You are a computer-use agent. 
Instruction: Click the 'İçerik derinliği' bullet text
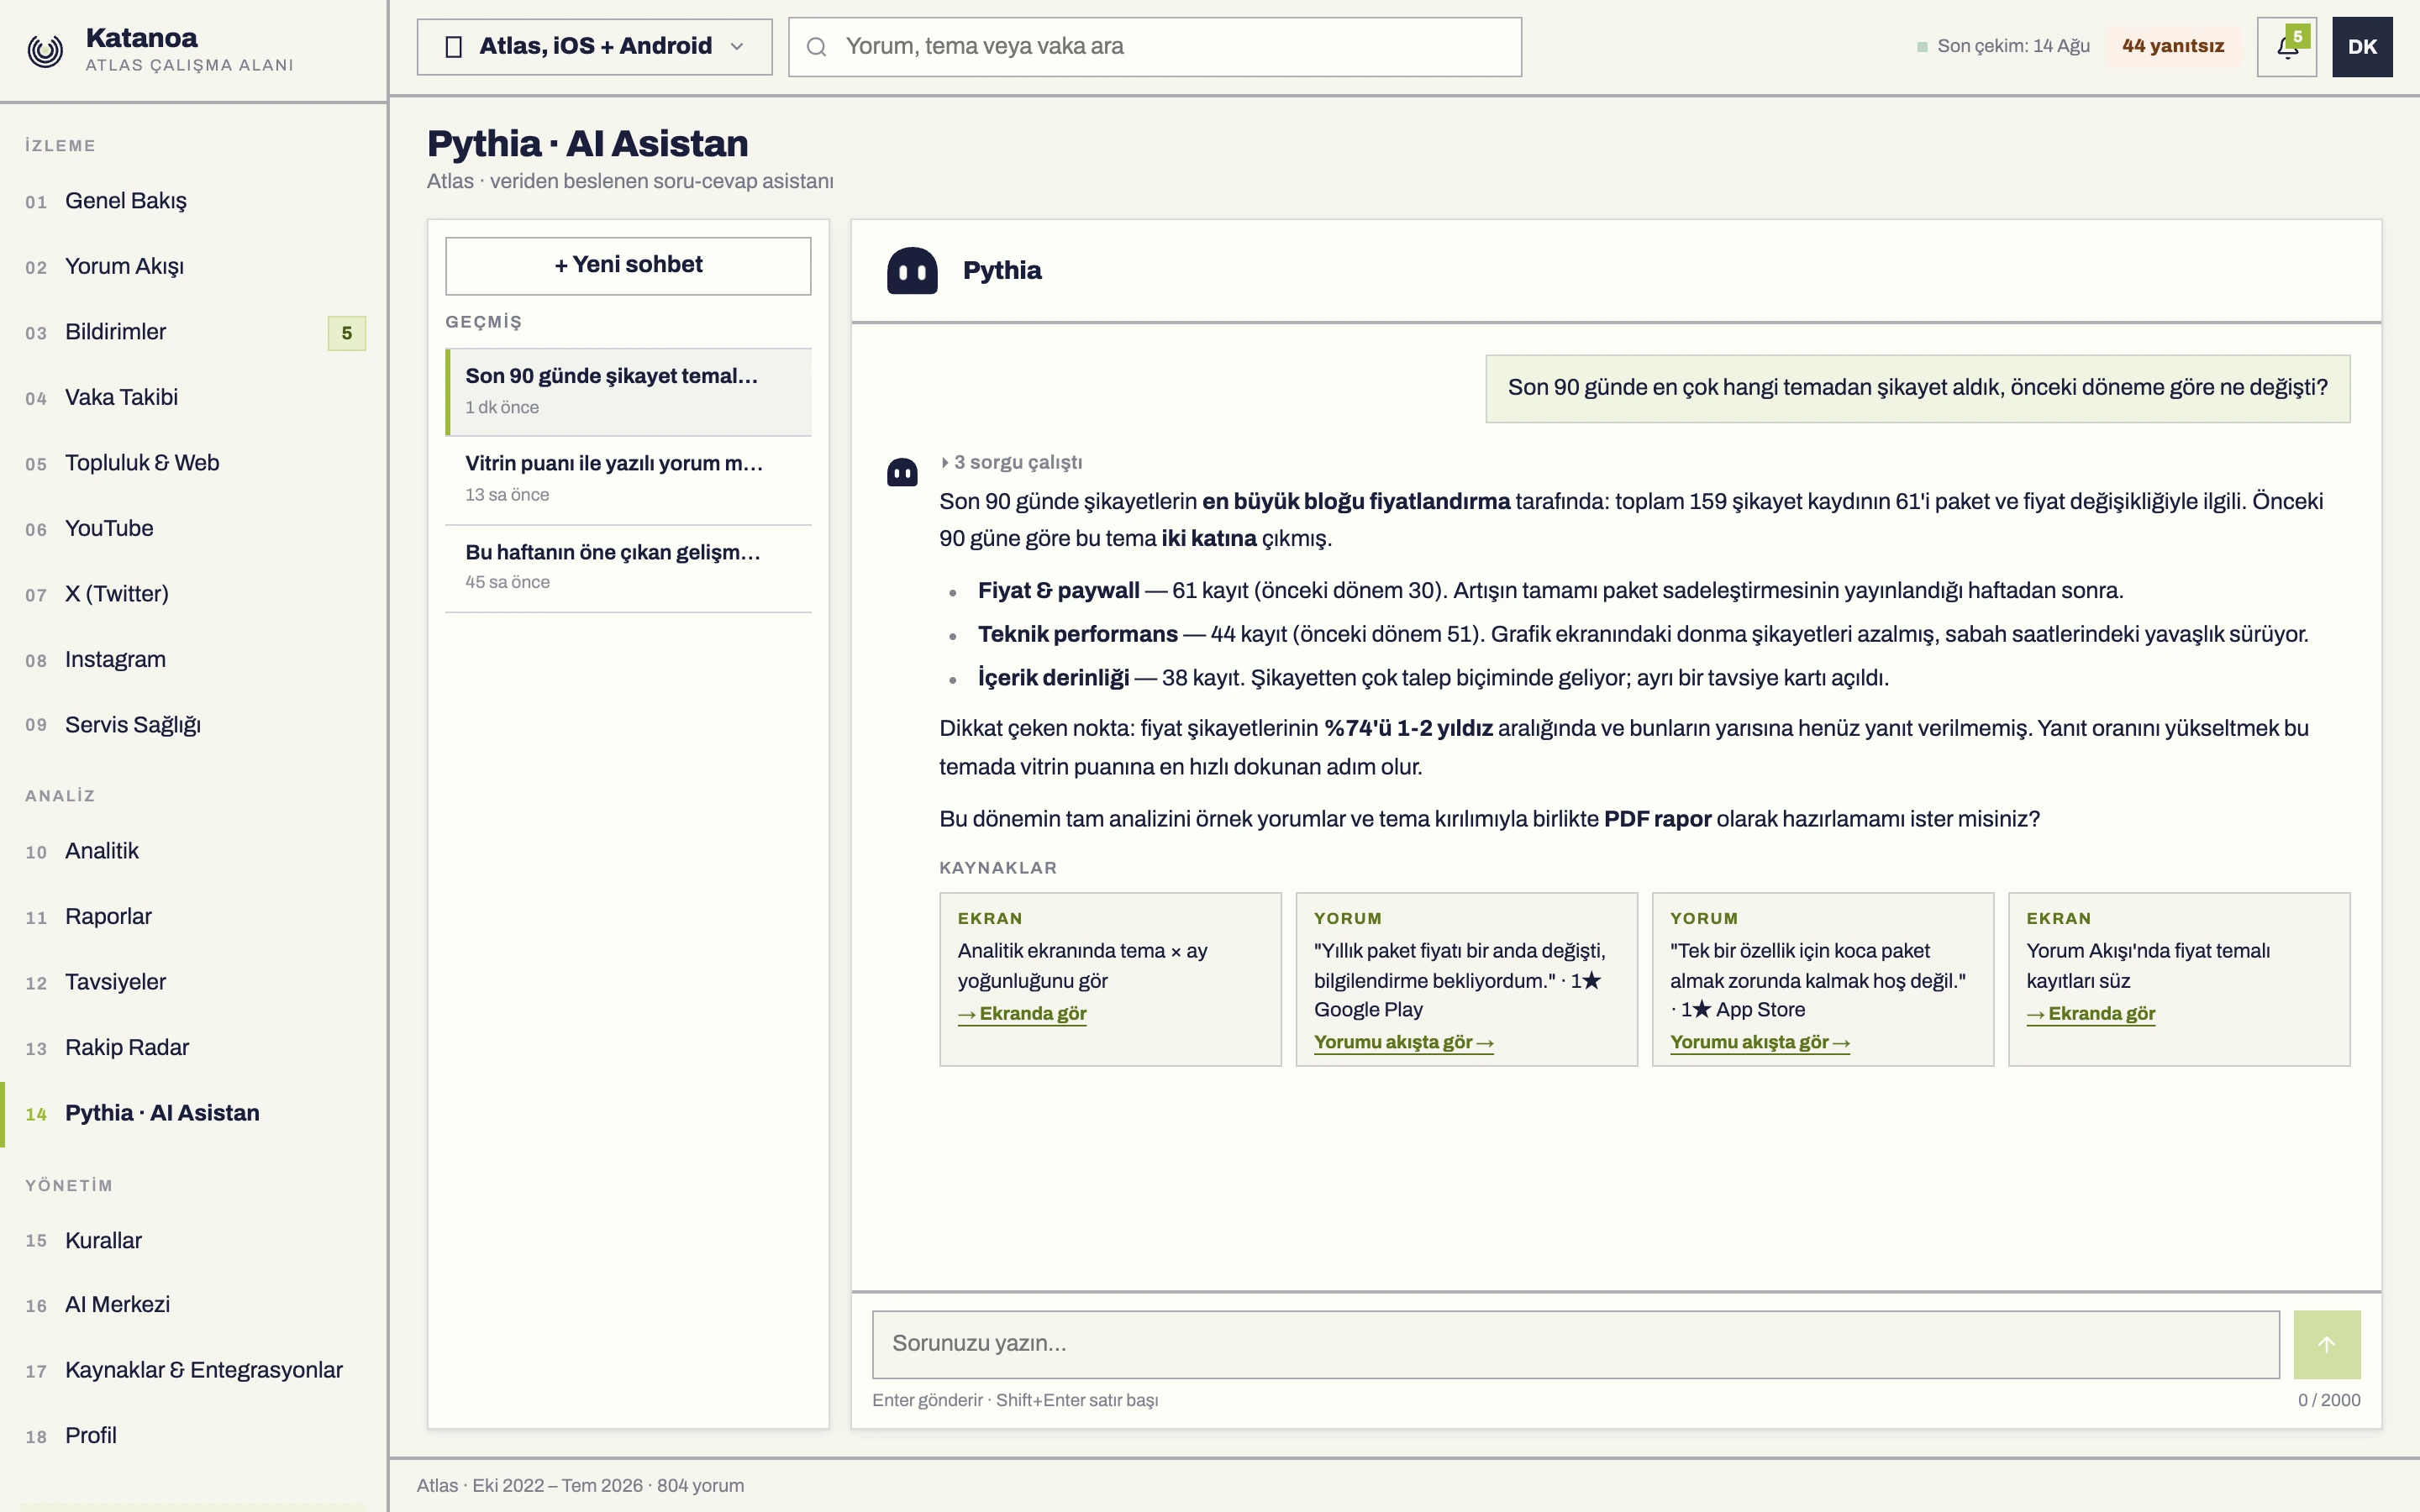click(1053, 678)
